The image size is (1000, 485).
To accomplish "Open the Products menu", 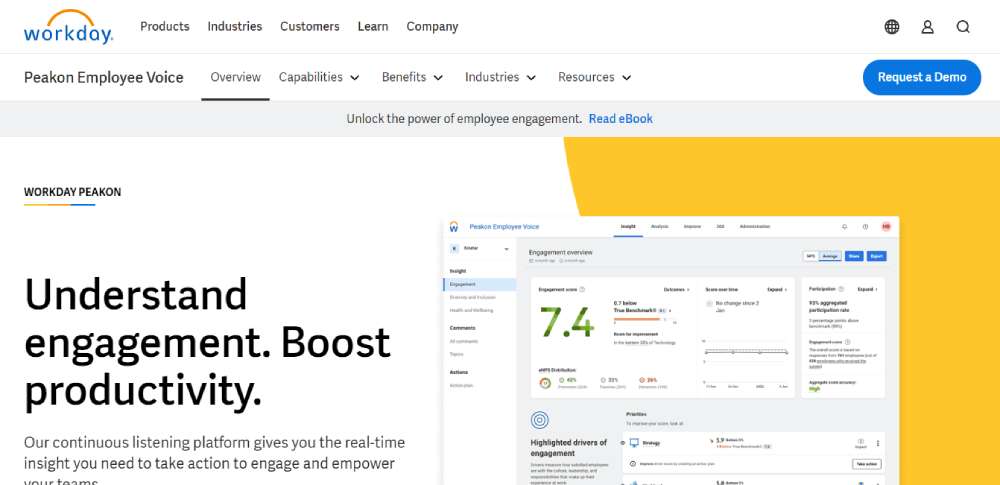I will pyautogui.click(x=165, y=27).
